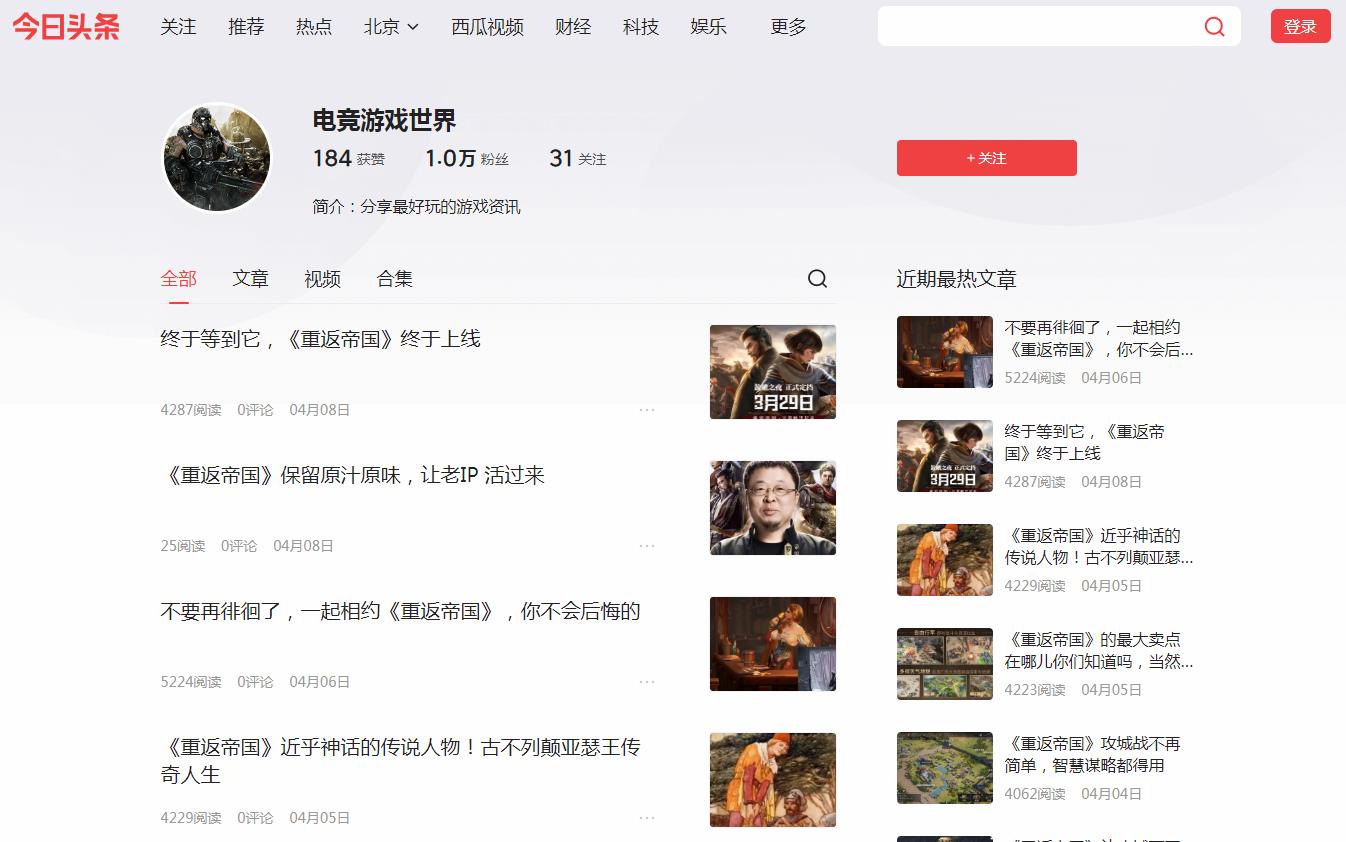
Task: Click the 今日头条 logo
Action: coord(66,26)
